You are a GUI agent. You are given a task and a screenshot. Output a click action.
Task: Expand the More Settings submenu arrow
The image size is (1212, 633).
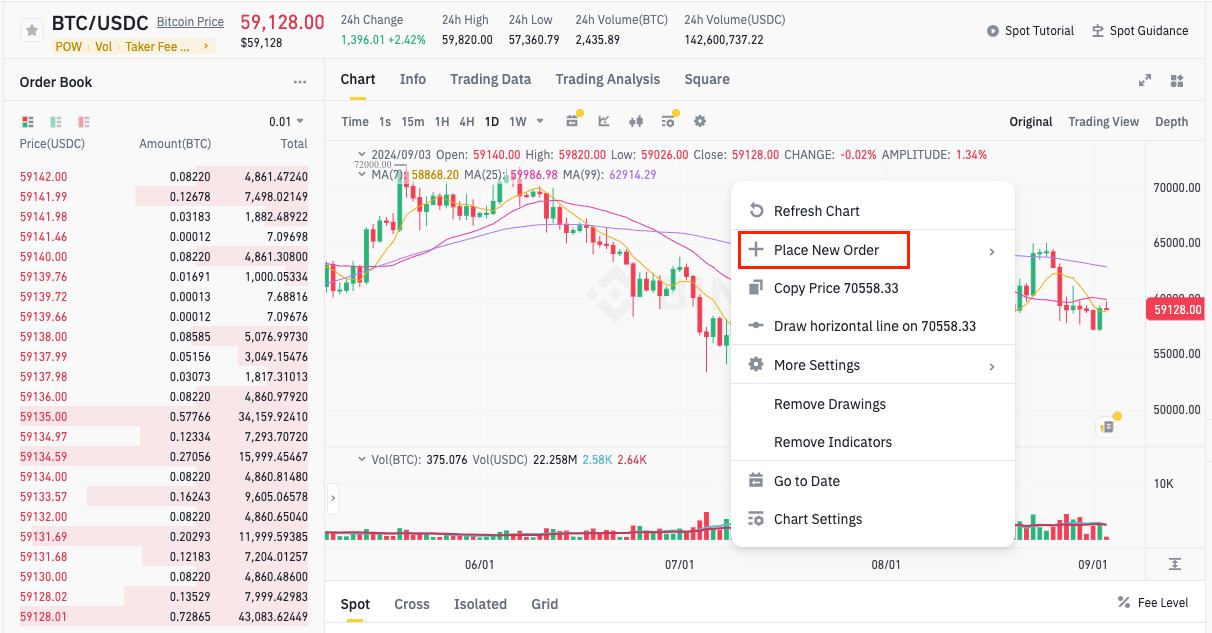(x=992, y=366)
